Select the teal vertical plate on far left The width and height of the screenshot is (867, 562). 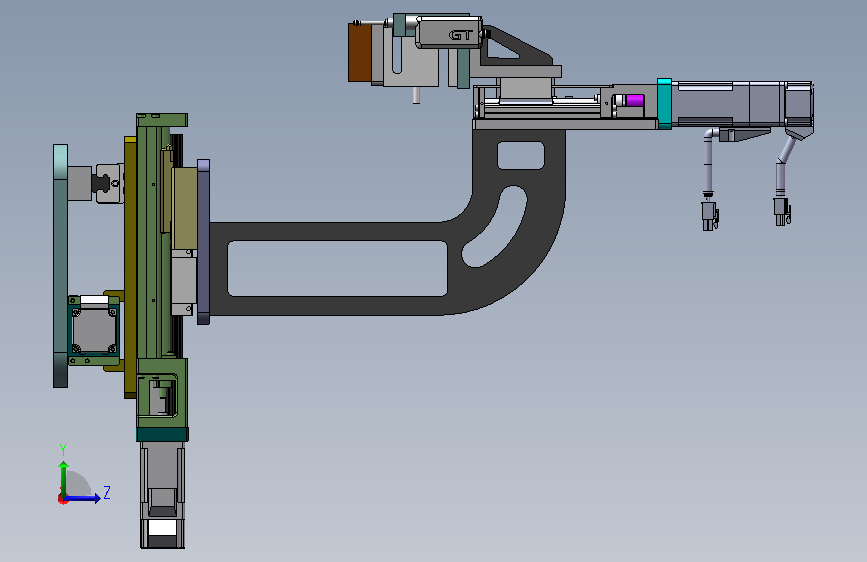[60, 266]
